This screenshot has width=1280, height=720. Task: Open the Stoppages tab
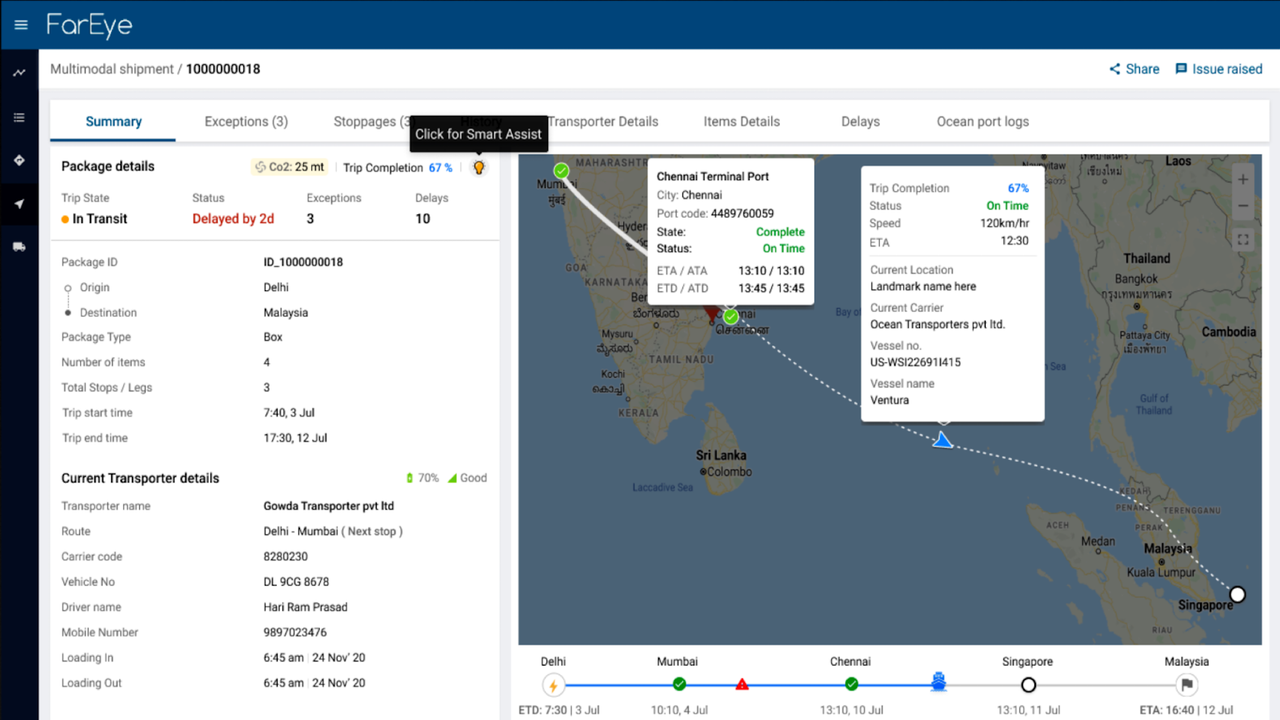pos(372,121)
